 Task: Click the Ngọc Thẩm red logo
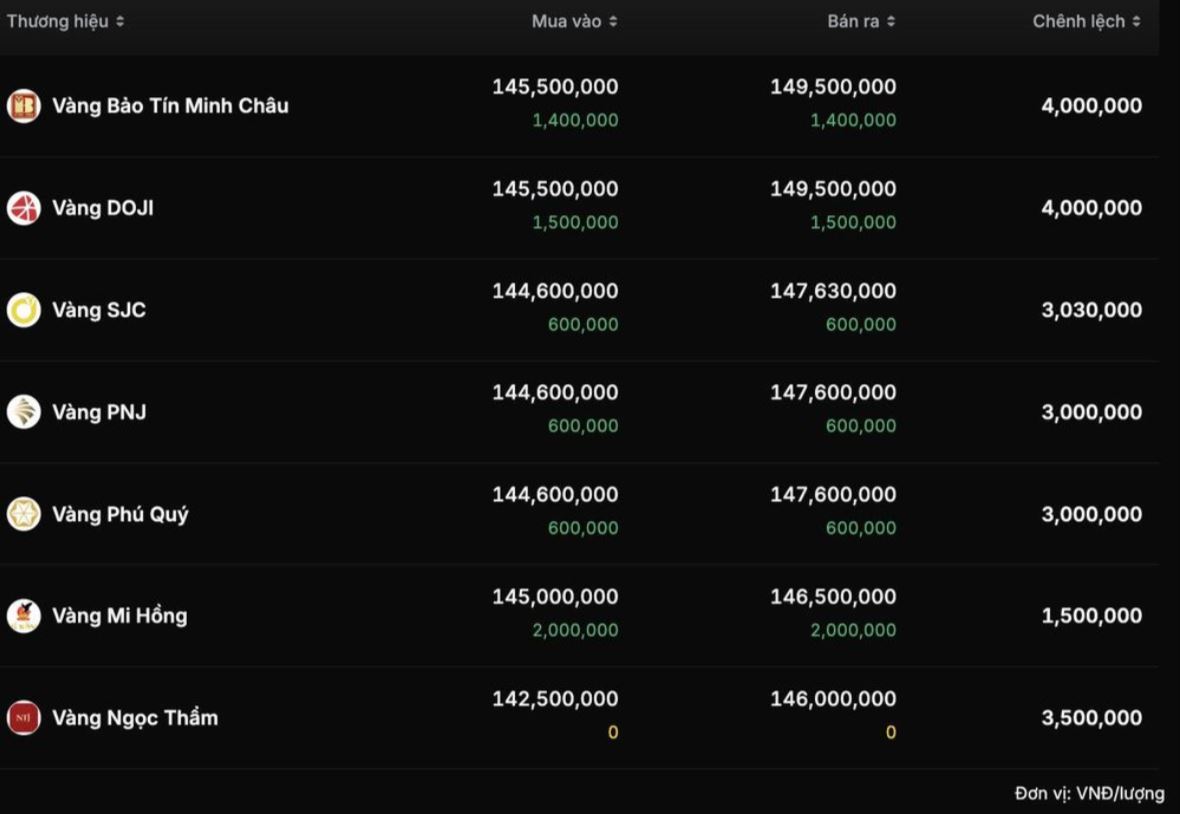(23, 718)
